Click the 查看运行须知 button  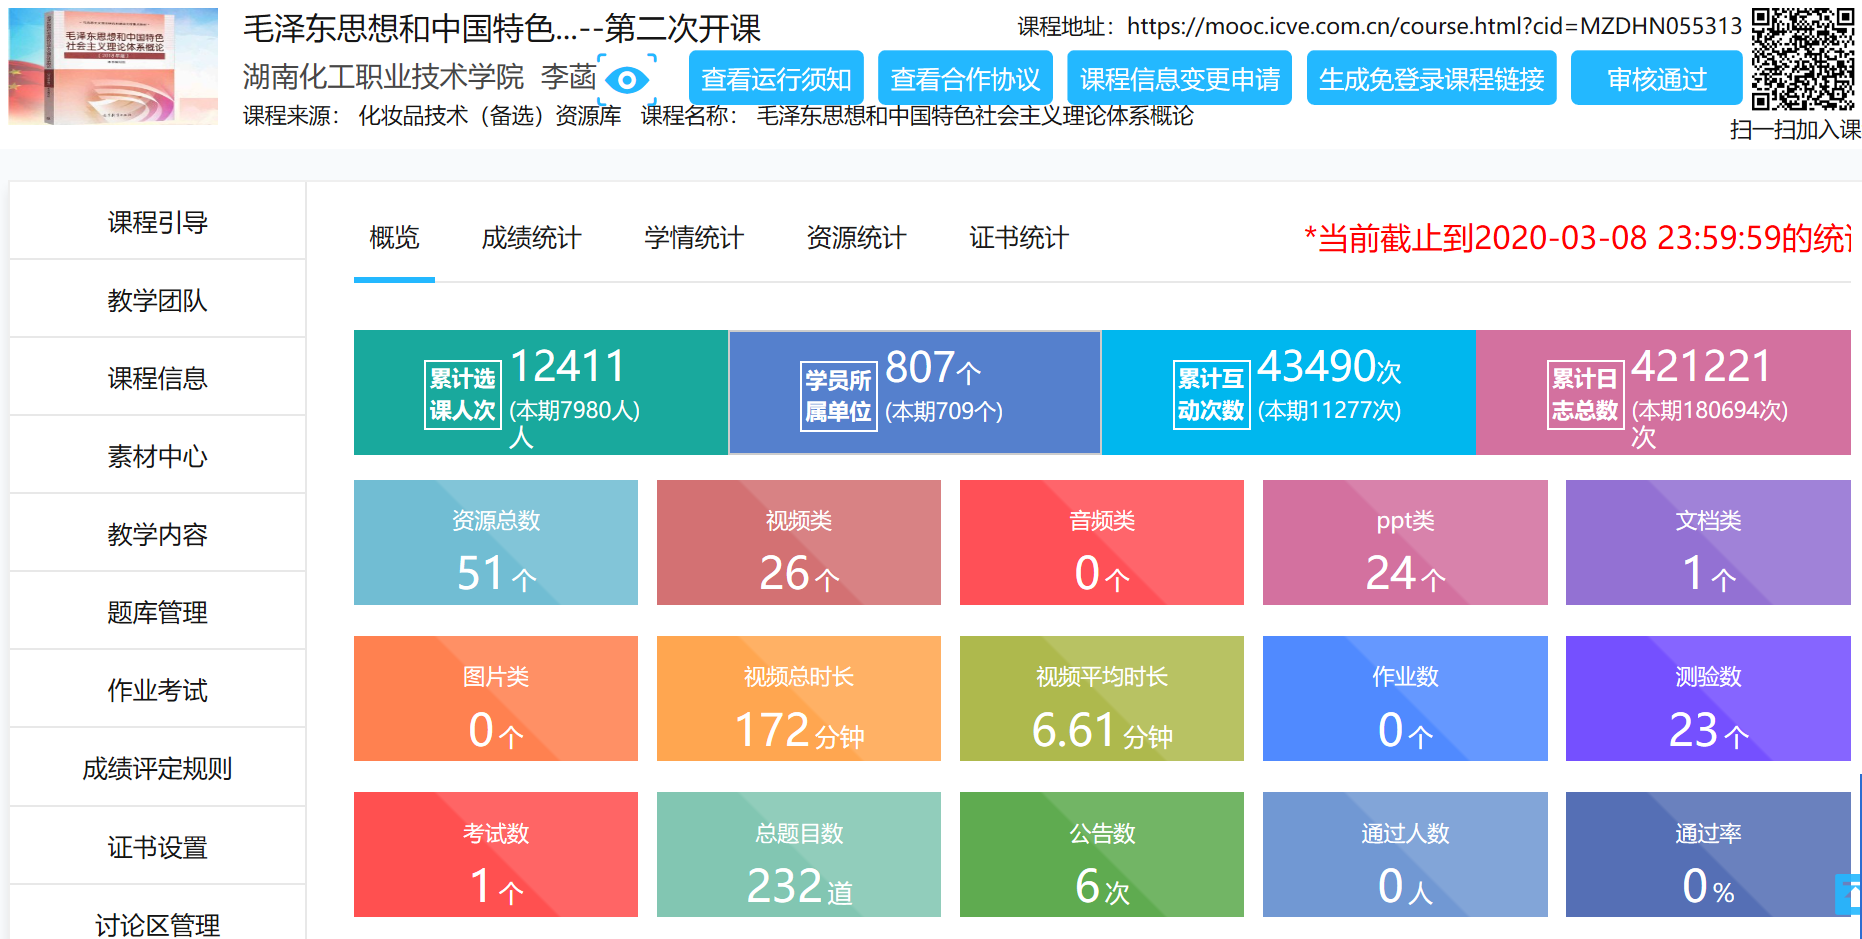(776, 79)
